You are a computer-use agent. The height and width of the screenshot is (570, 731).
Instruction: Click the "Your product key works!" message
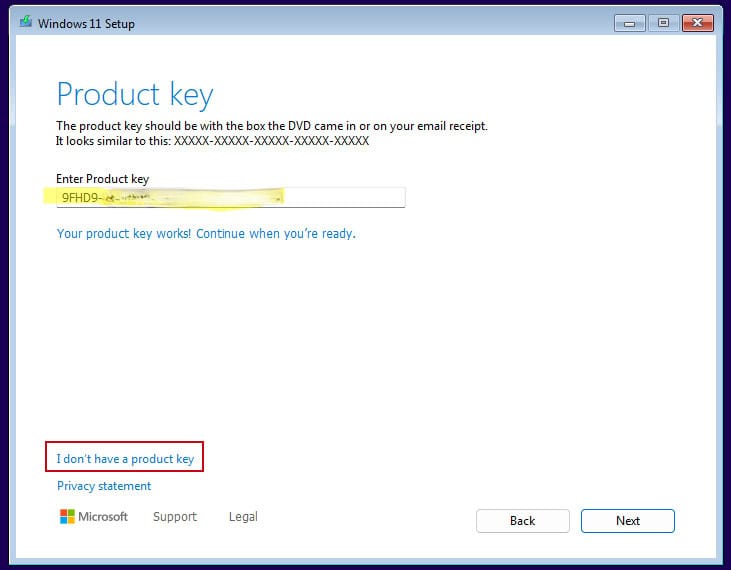pos(206,234)
